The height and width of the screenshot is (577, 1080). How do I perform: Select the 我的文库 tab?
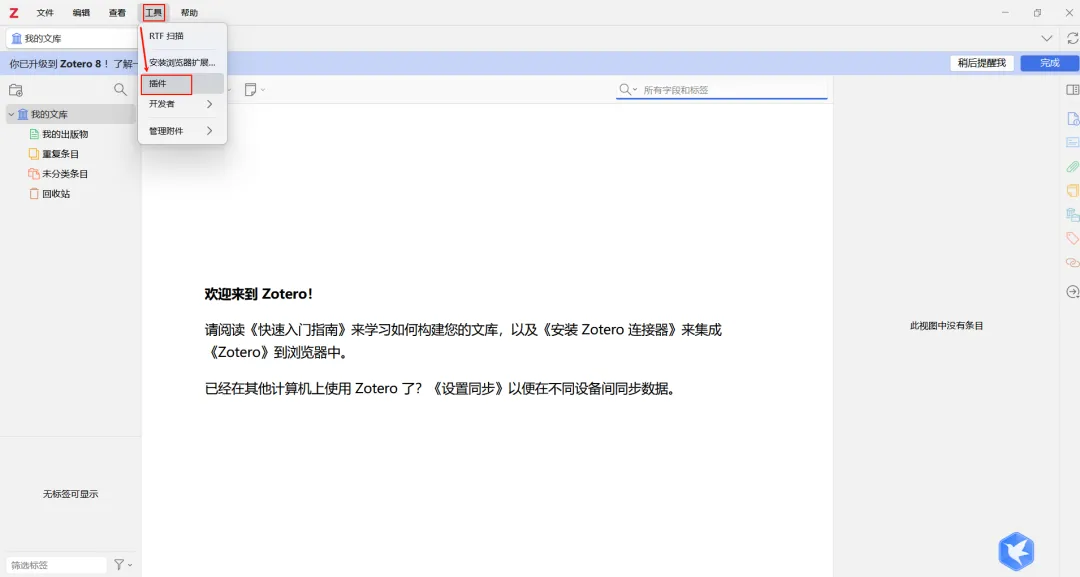[x=72, y=39]
